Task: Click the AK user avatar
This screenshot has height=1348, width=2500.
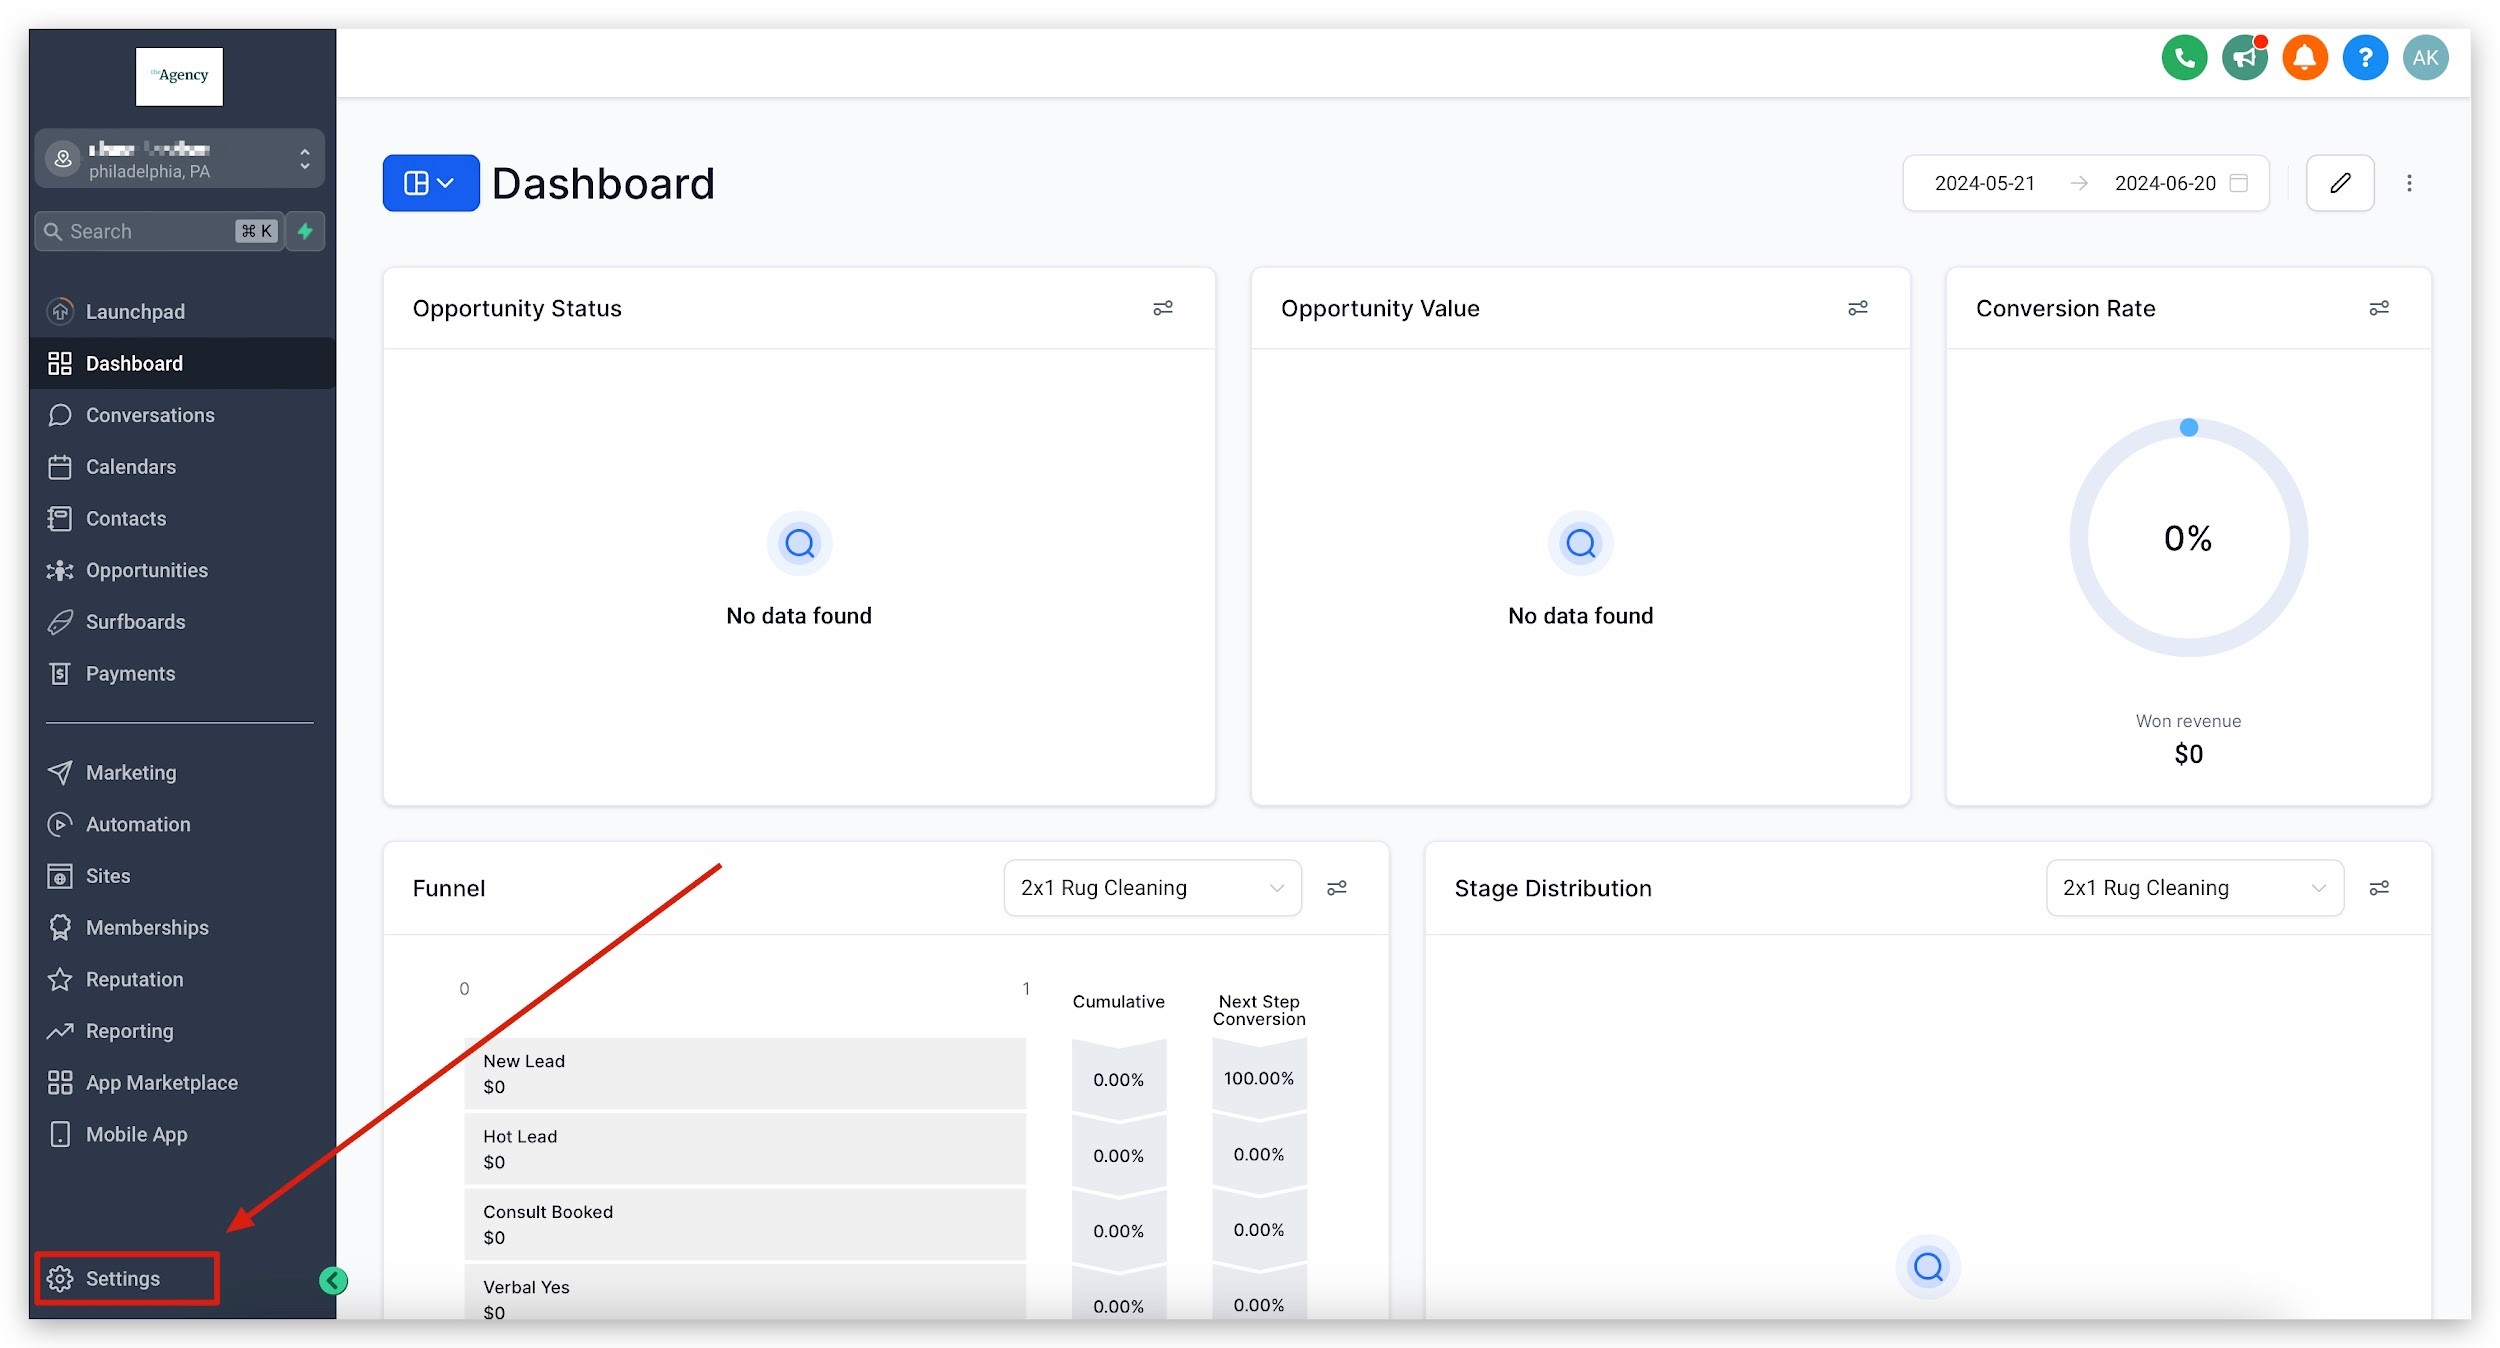Action: (x=2424, y=58)
